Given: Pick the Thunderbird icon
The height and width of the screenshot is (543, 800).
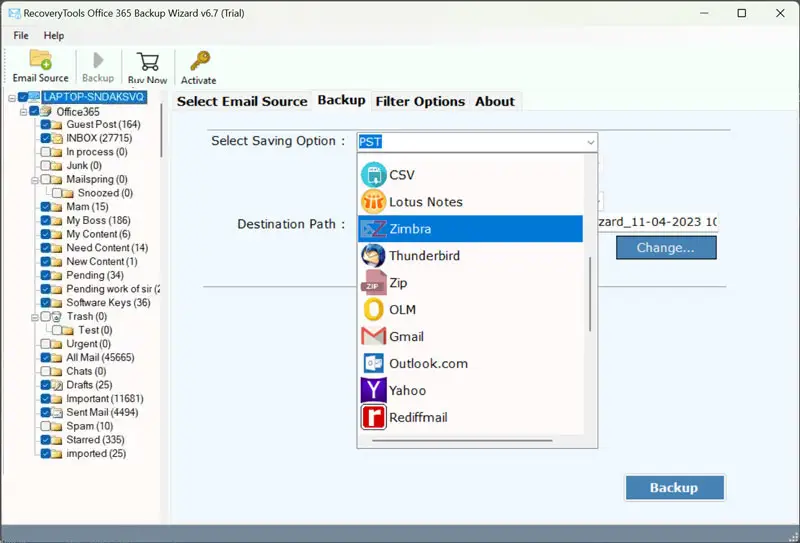Looking at the screenshot, I should [x=373, y=256].
